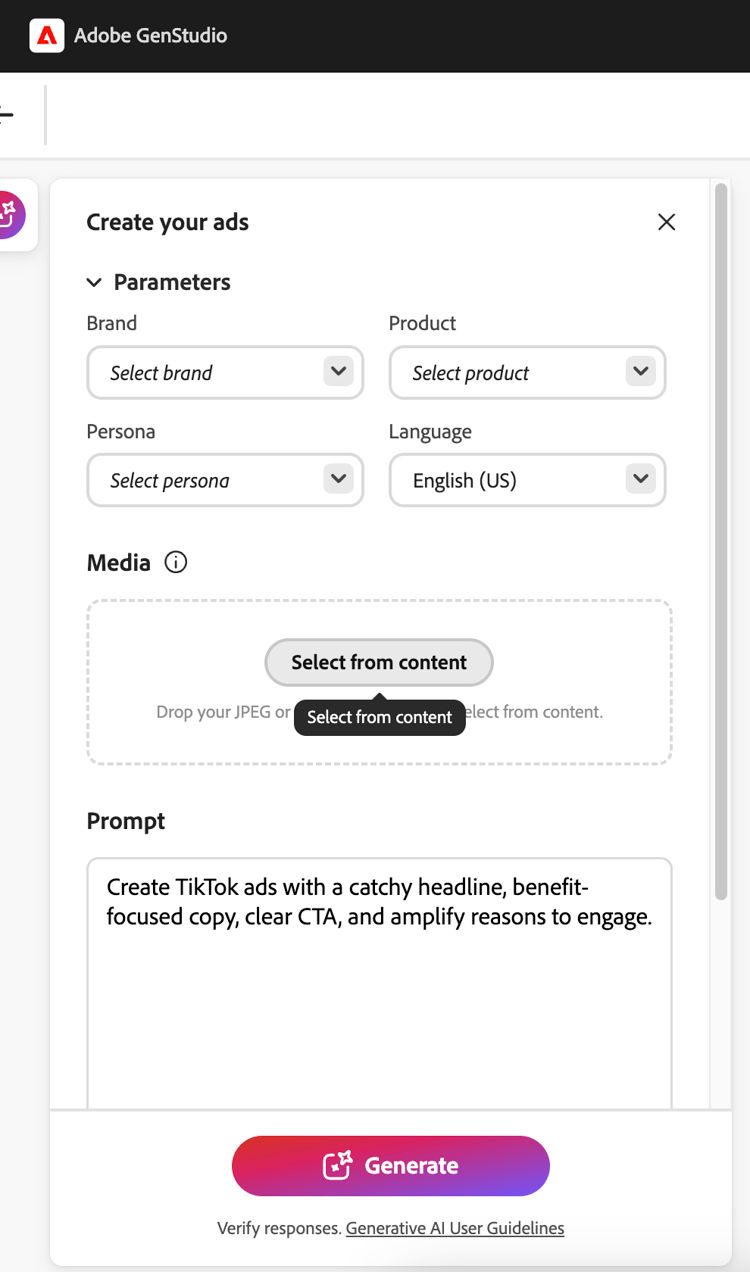Click the chevron icon on the Brand selector

[x=338, y=372]
